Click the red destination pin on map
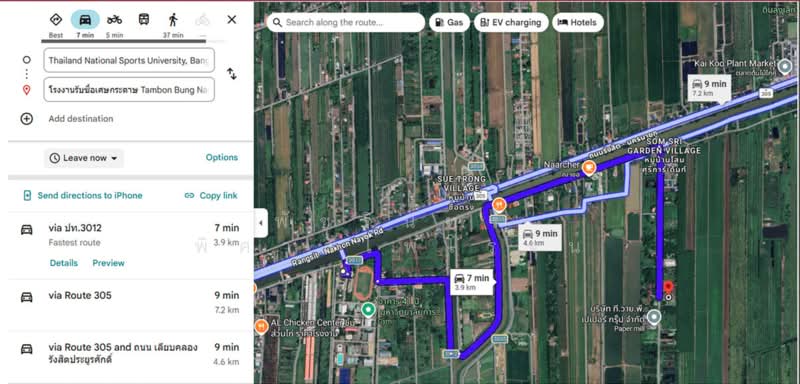This screenshot has width=800, height=384. point(668,289)
